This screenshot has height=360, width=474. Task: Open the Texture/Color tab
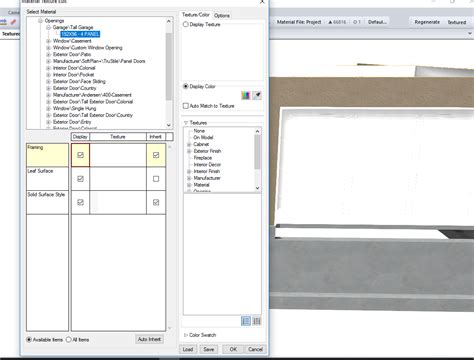pos(196,15)
